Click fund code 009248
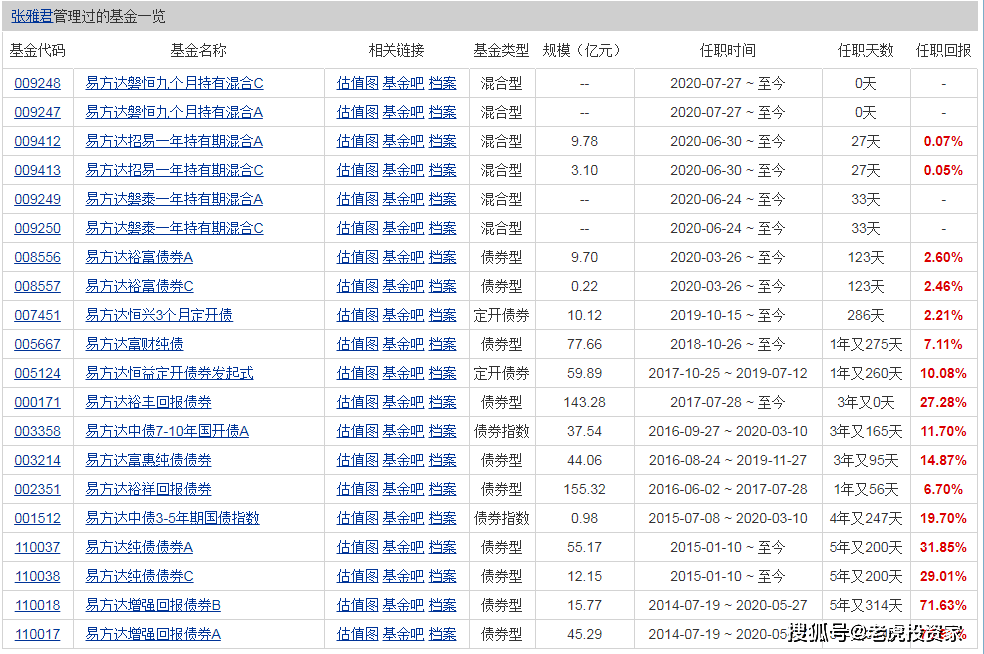The image size is (984, 654). [37, 83]
